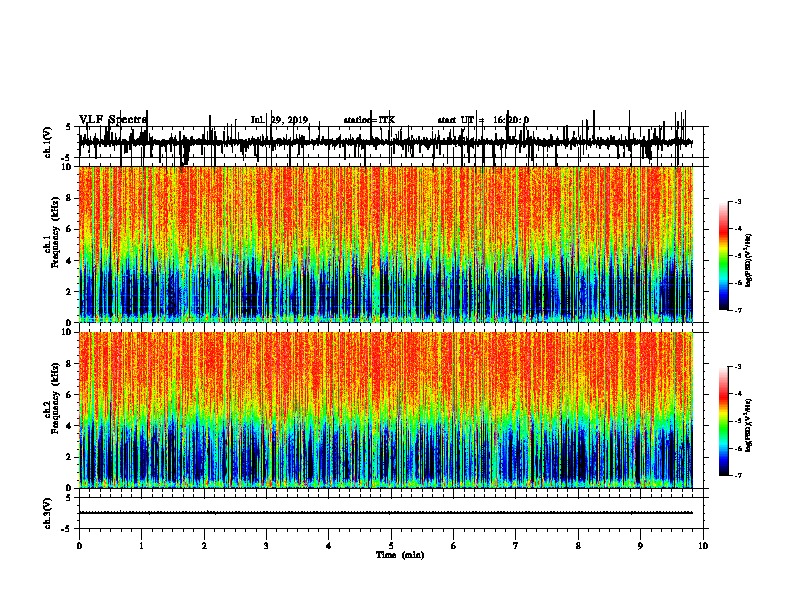Viewport: 792px width, 612px height.
Task: Click the time axis tick label "8"
Action: [x=578, y=546]
